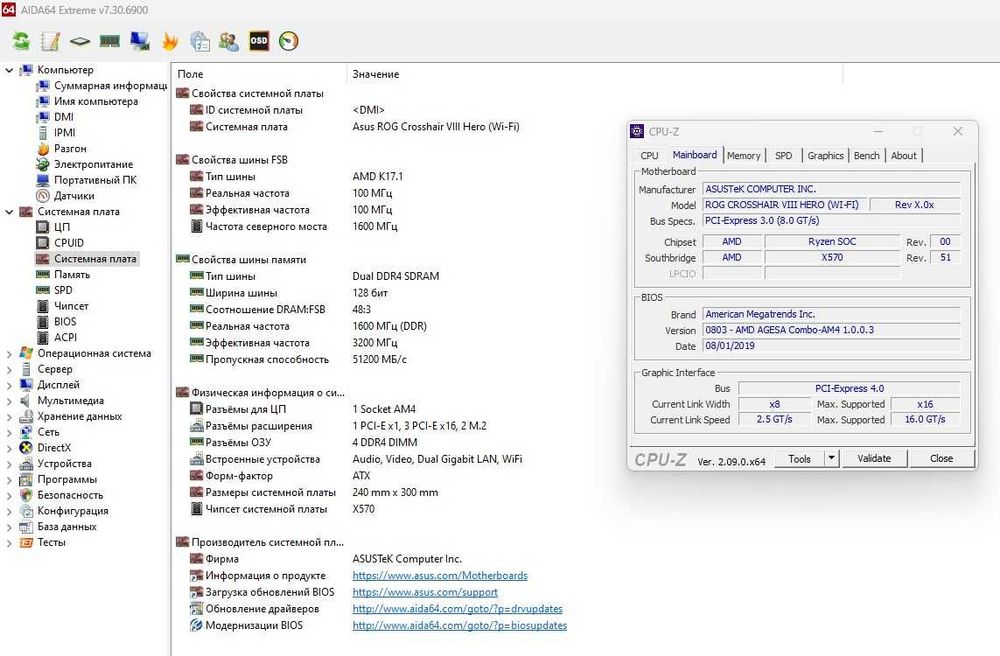Click the Значение column header
The image size is (1000, 656).
[376, 74]
